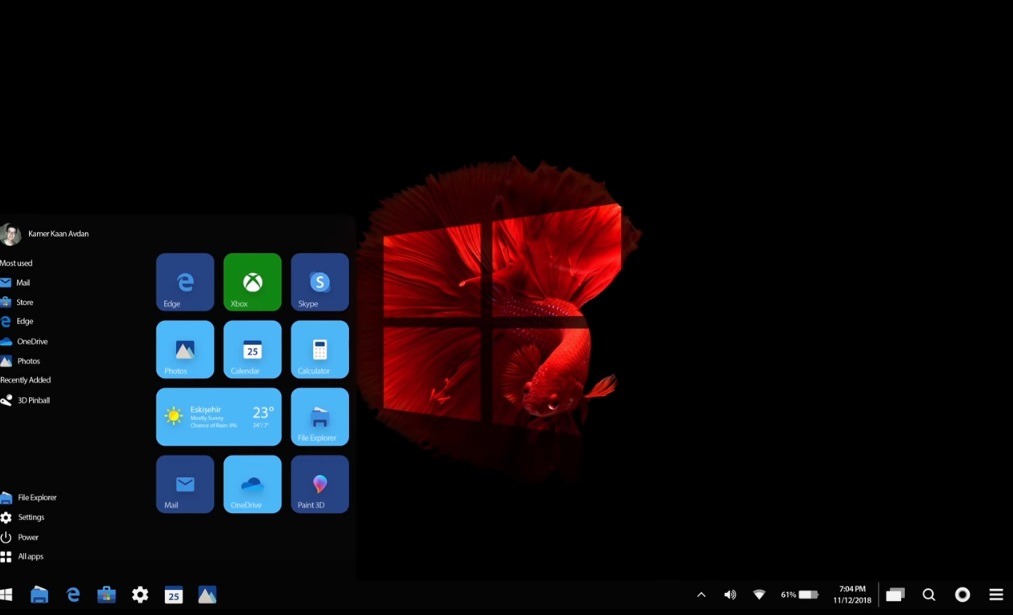Image resolution: width=1013 pixels, height=615 pixels.
Task: Open Kamer Kaan Avdan user profile
Action: pyautogui.click(x=45, y=234)
